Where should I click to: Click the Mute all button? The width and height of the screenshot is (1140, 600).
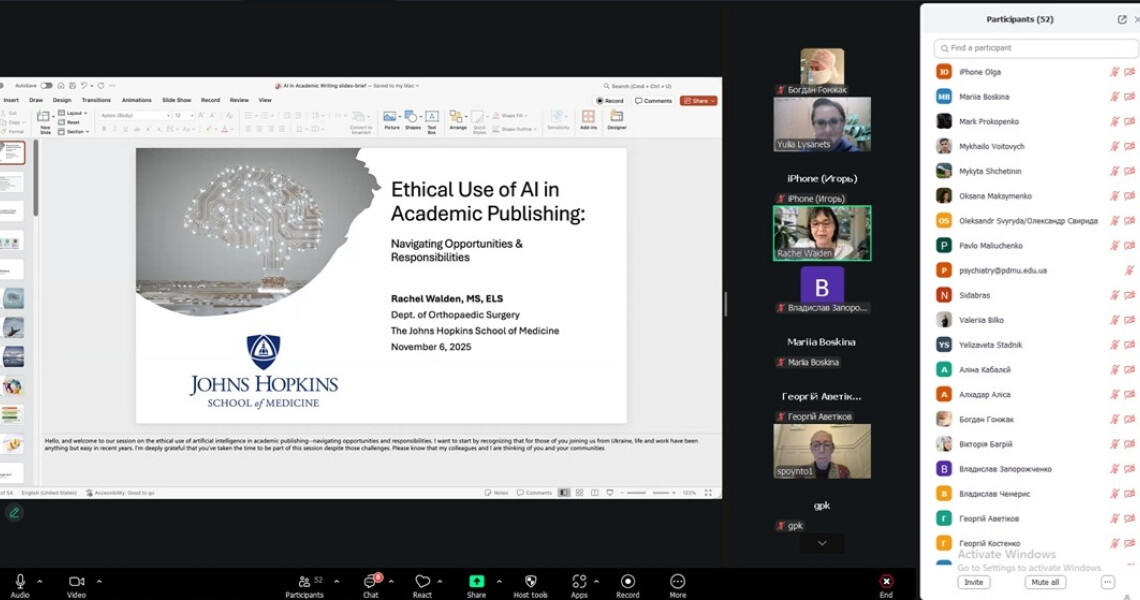(x=1045, y=582)
